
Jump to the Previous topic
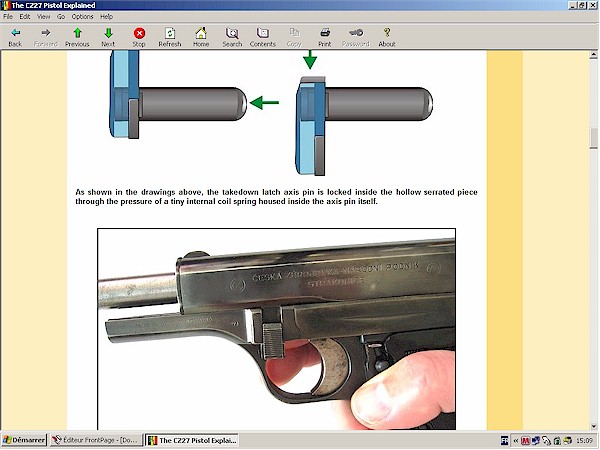click(x=77, y=38)
